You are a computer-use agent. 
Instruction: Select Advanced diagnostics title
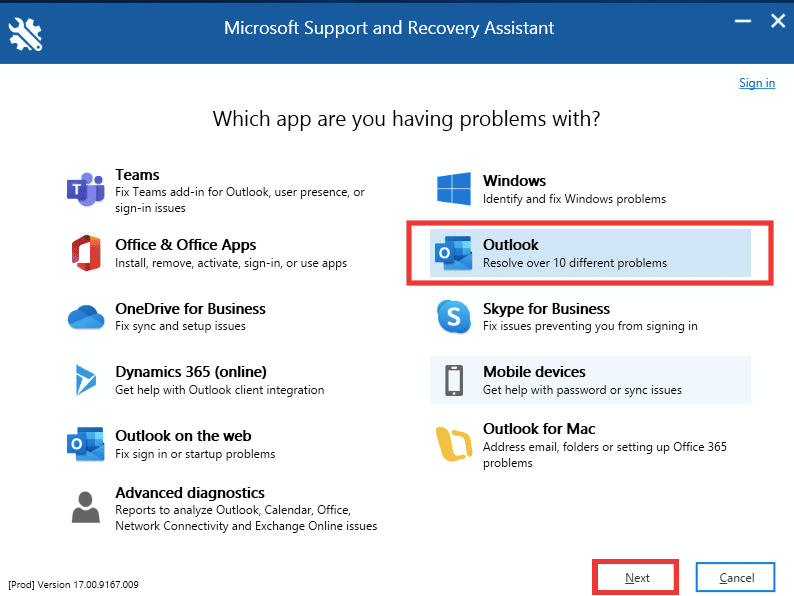[x=190, y=493]
